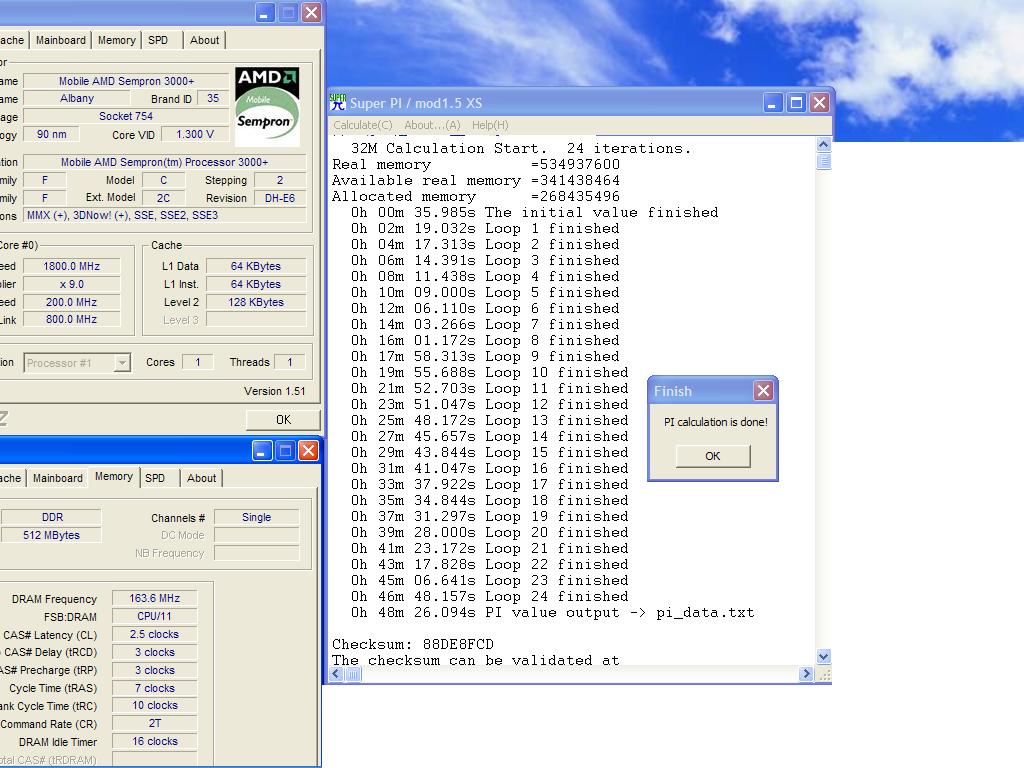Open the About...(A) menu in Super PI

pos(432,125)
